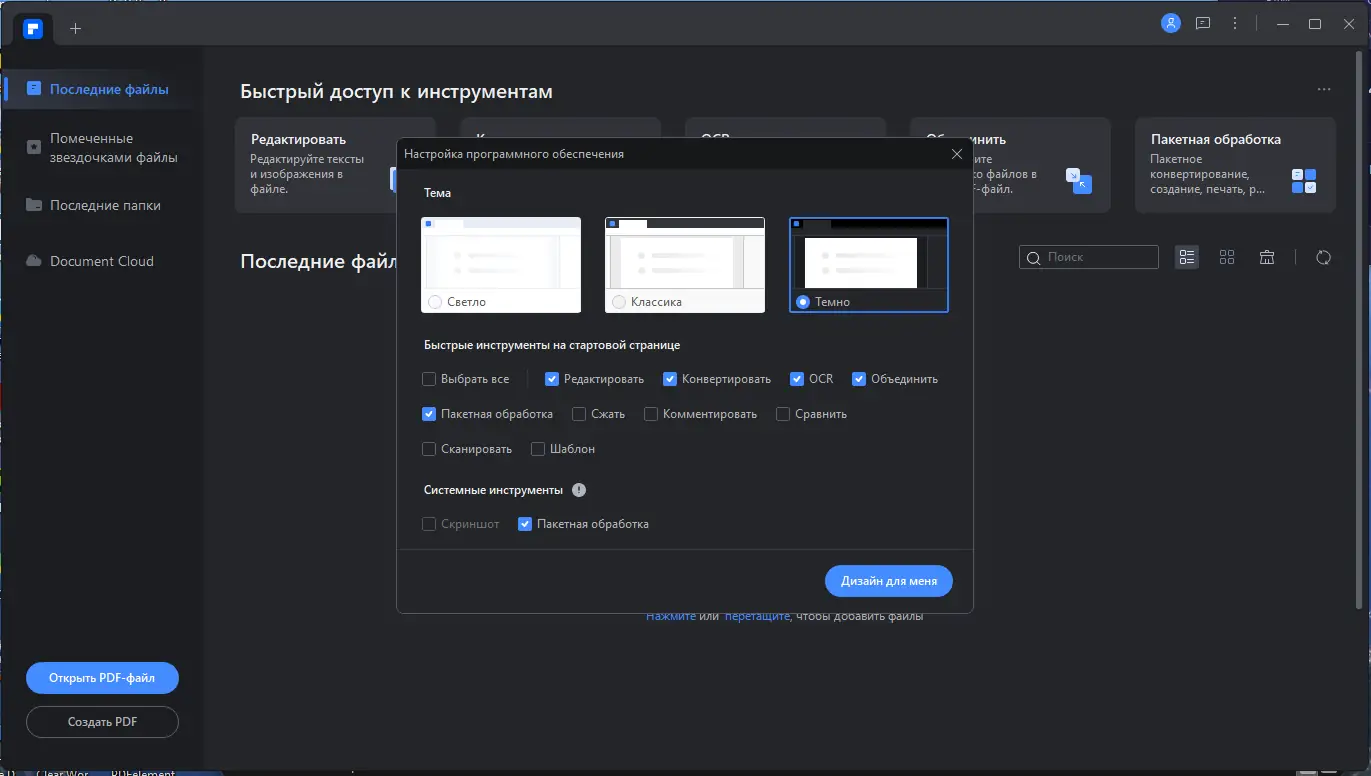This screenshot has width=1371, height=776.
Task: Uncheck the Редактировать checkbox
Action: click(x=552, y=379)
